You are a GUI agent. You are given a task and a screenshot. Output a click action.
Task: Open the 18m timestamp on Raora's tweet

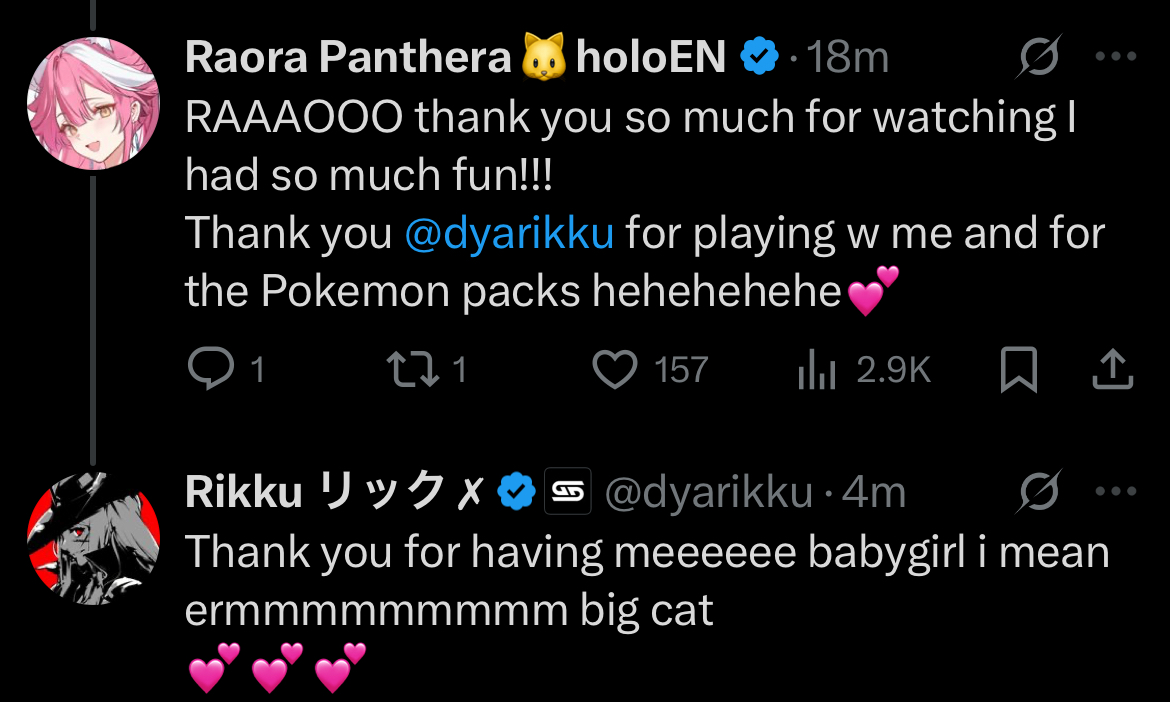848,59
